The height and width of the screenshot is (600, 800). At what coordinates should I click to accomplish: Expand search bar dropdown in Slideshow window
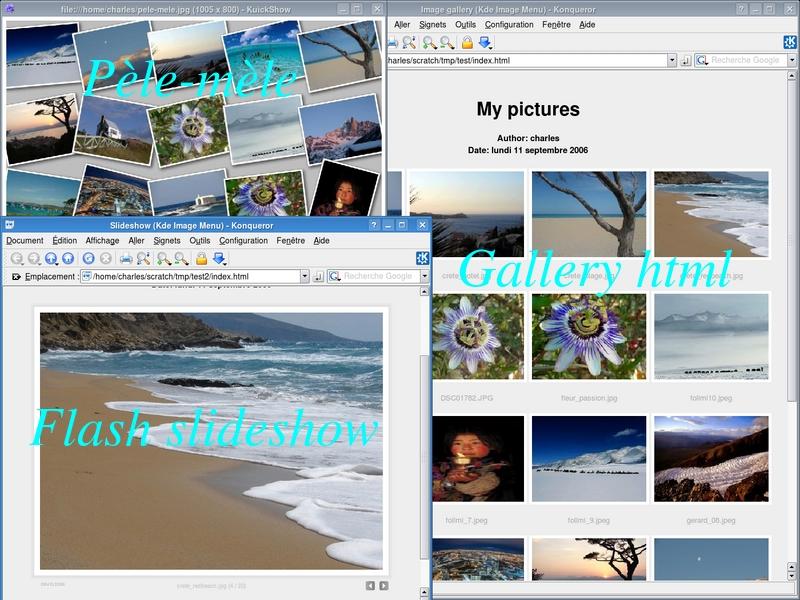pos(424,277)
